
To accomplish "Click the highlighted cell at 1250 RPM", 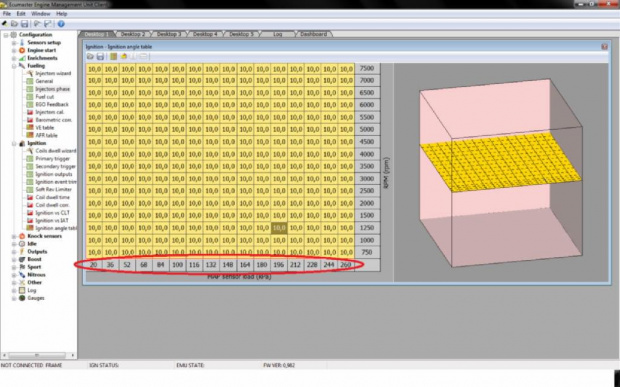I will tap(279, 228).
